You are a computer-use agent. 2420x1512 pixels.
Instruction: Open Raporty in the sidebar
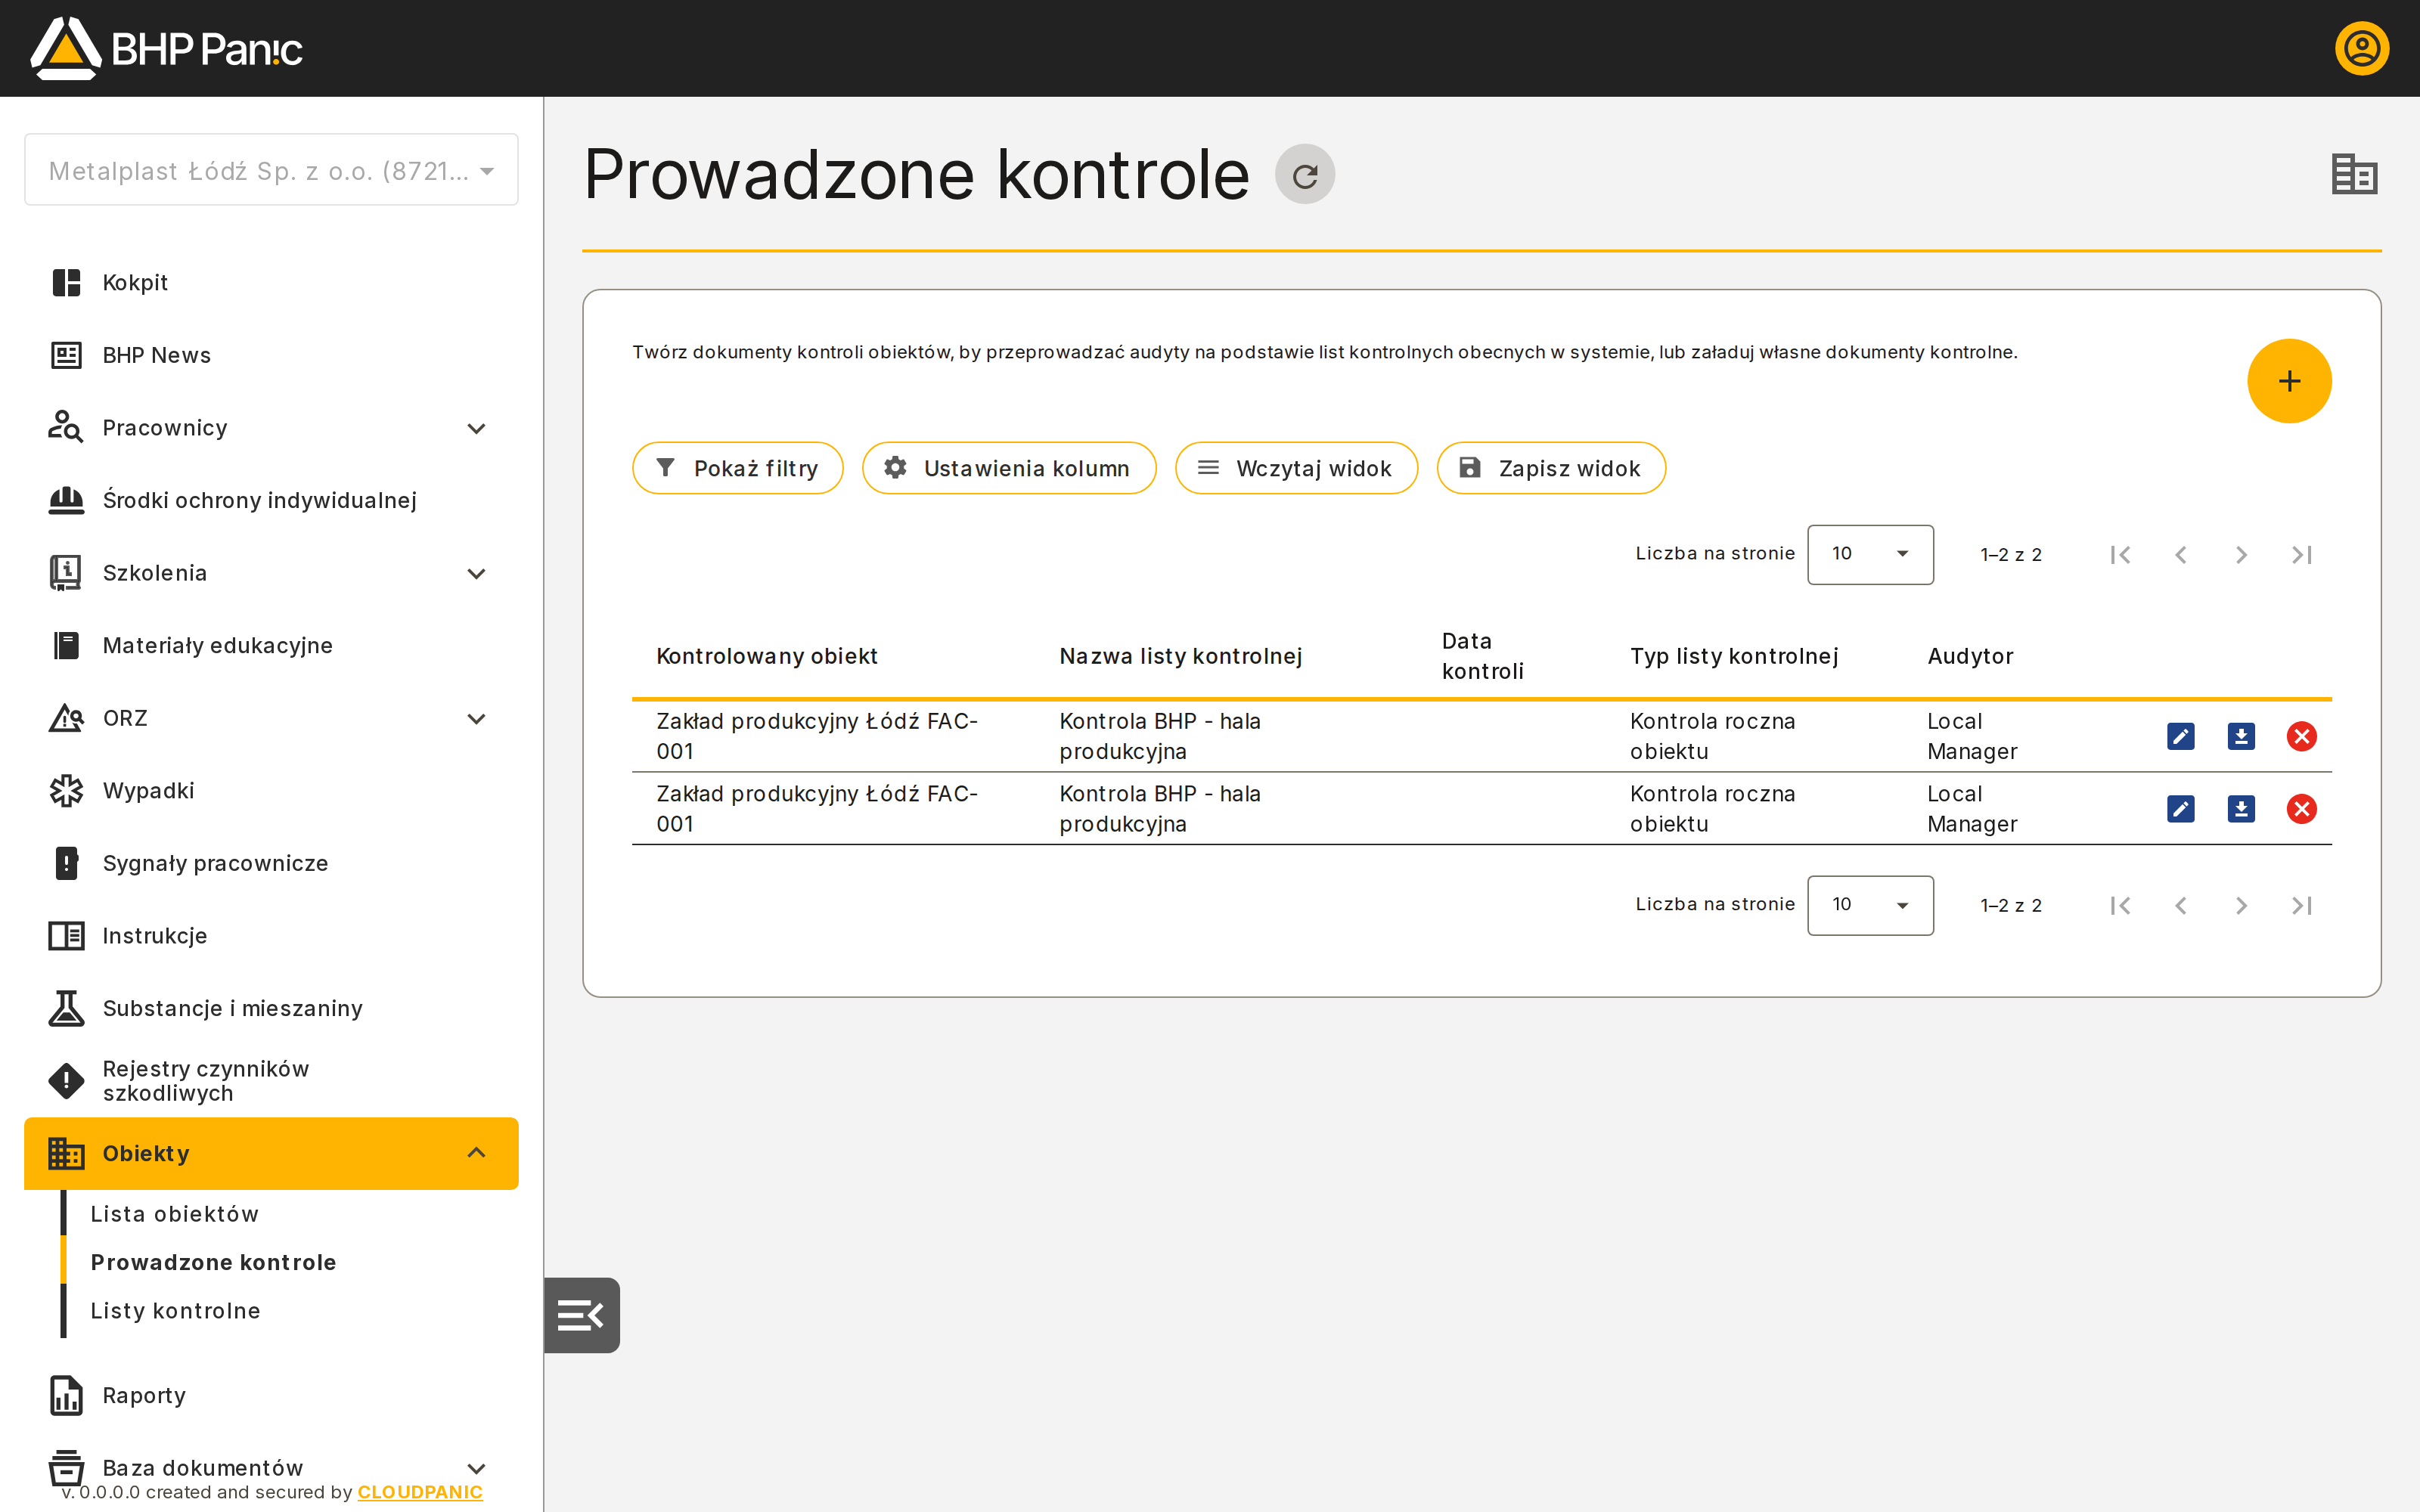point(271,1396)
